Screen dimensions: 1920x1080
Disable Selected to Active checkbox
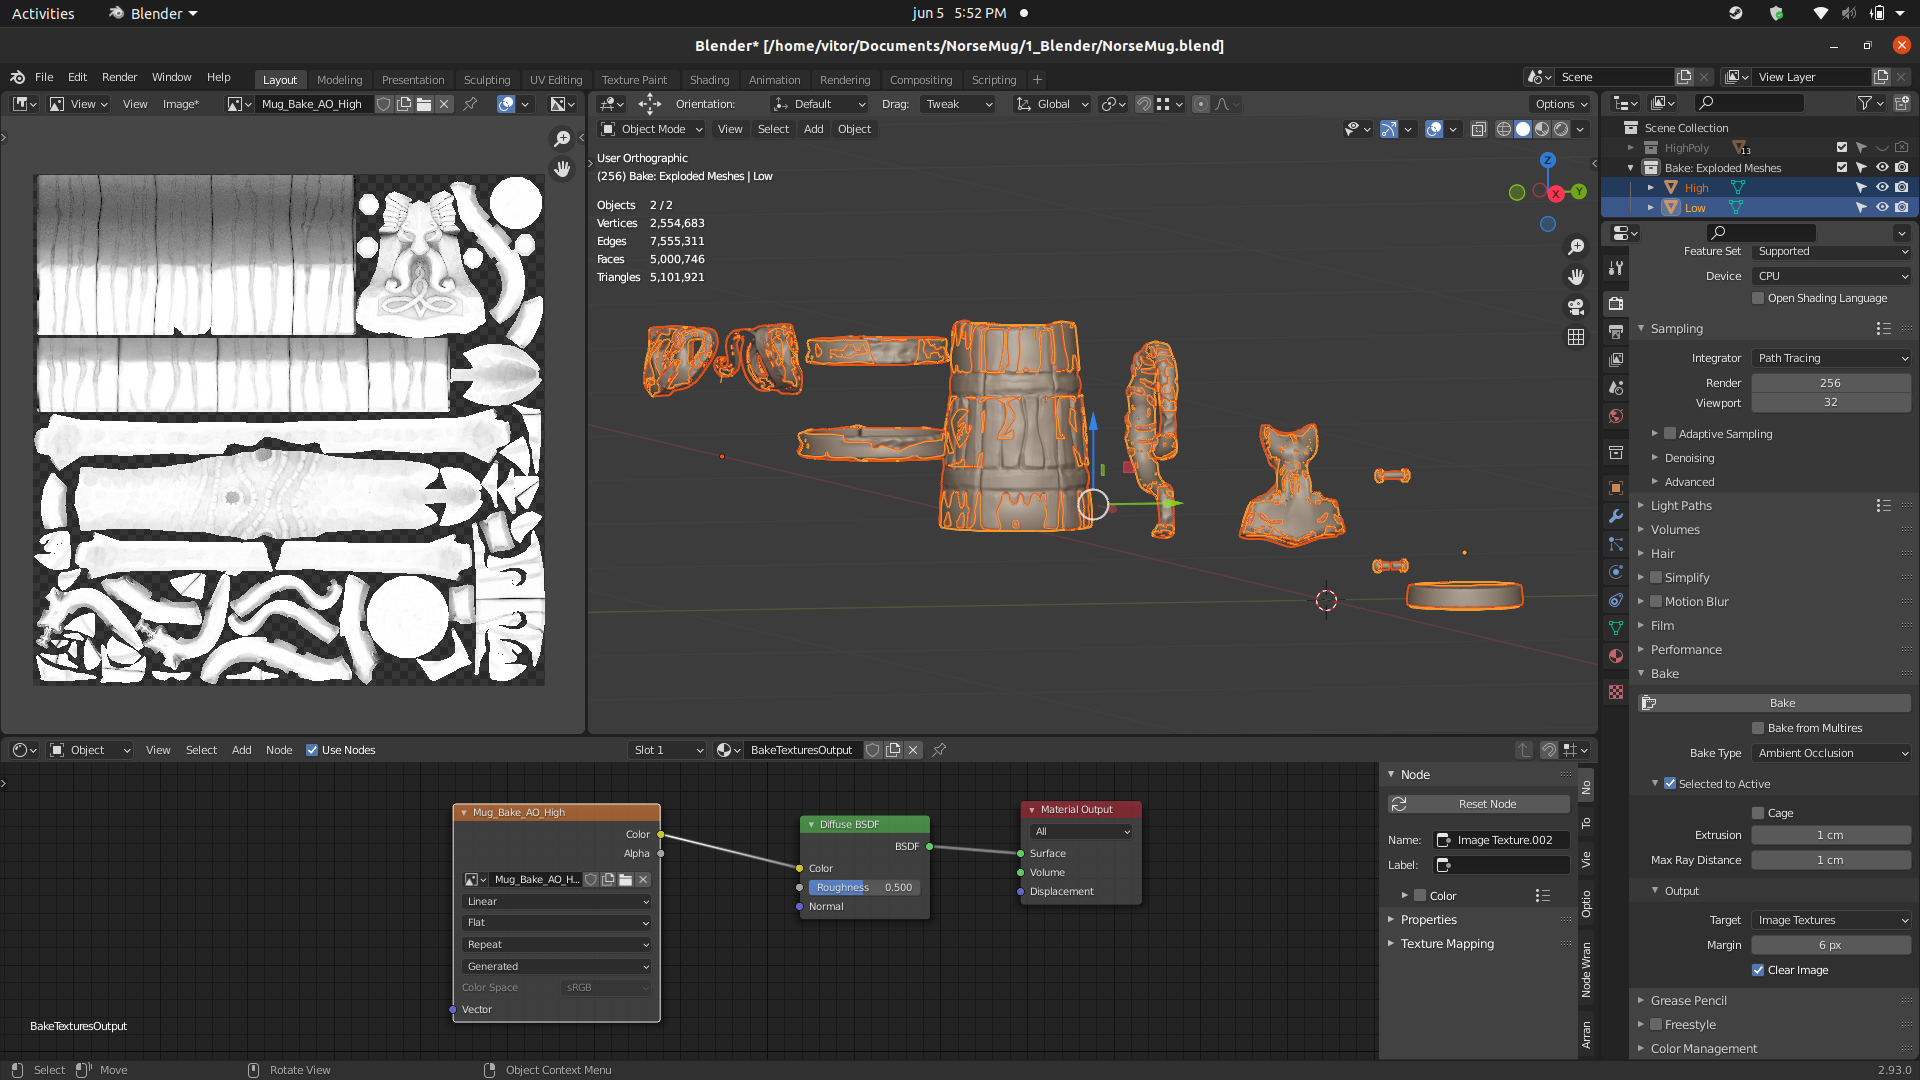coord(1670,784)
